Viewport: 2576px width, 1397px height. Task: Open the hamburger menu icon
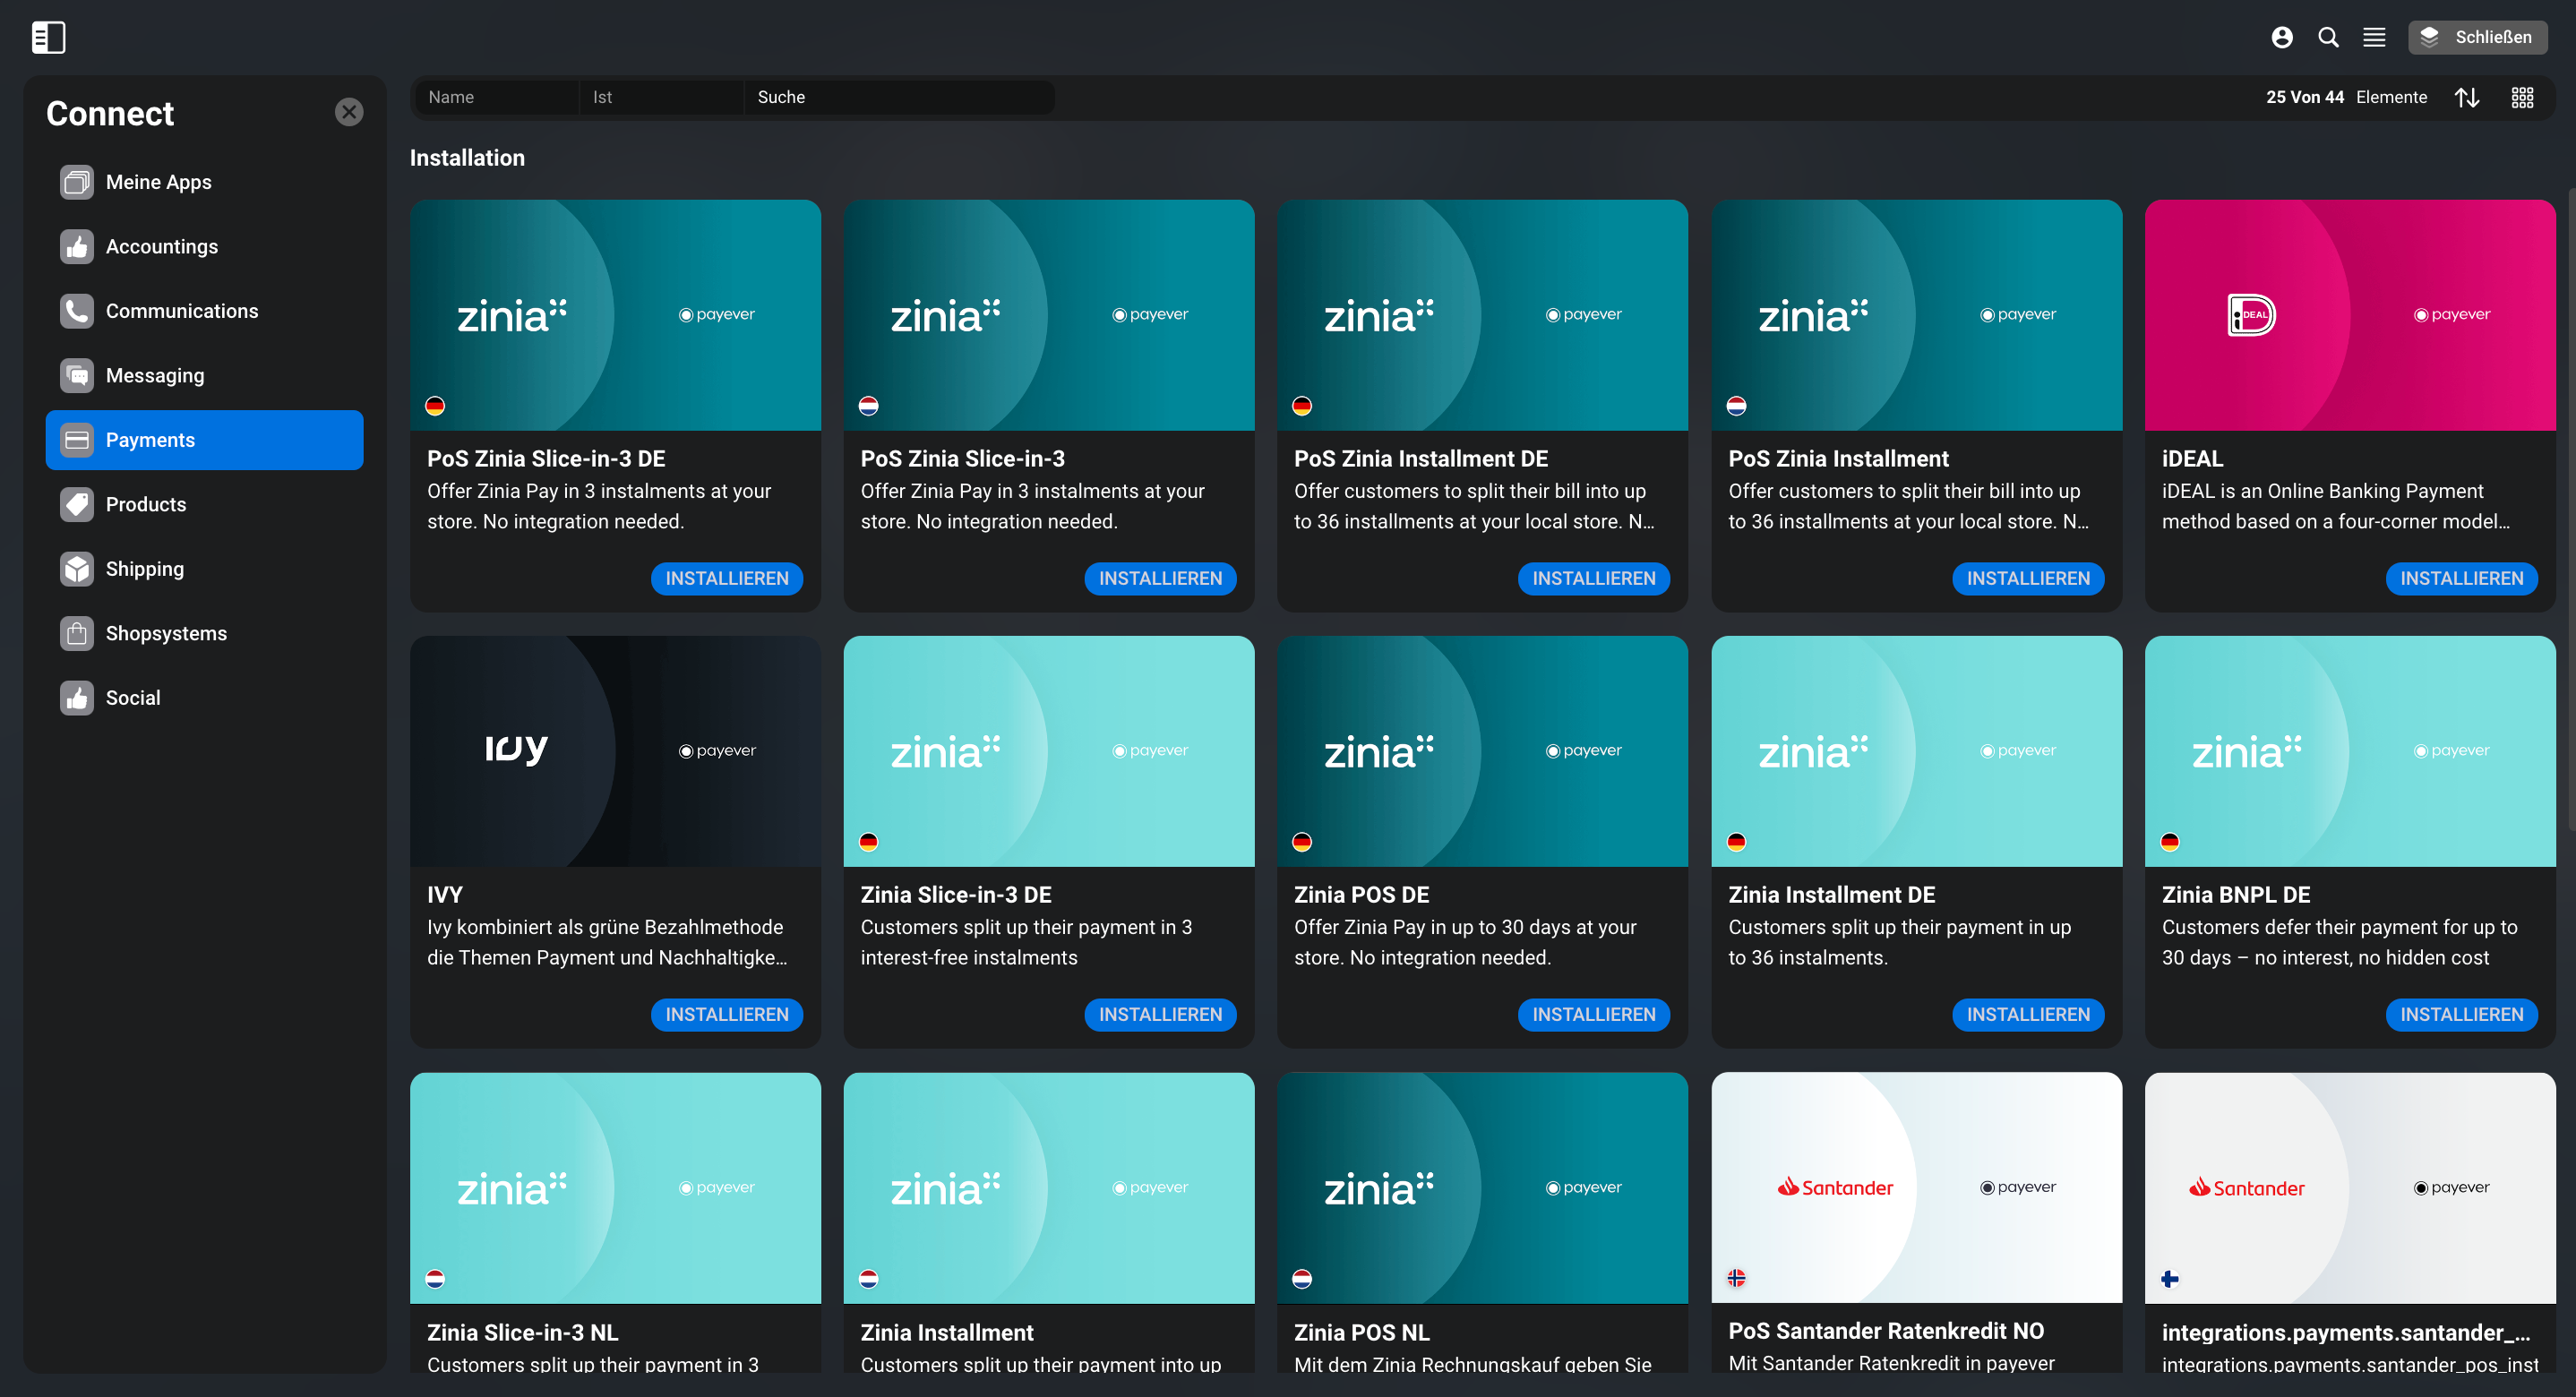(x=2374, y=37)
